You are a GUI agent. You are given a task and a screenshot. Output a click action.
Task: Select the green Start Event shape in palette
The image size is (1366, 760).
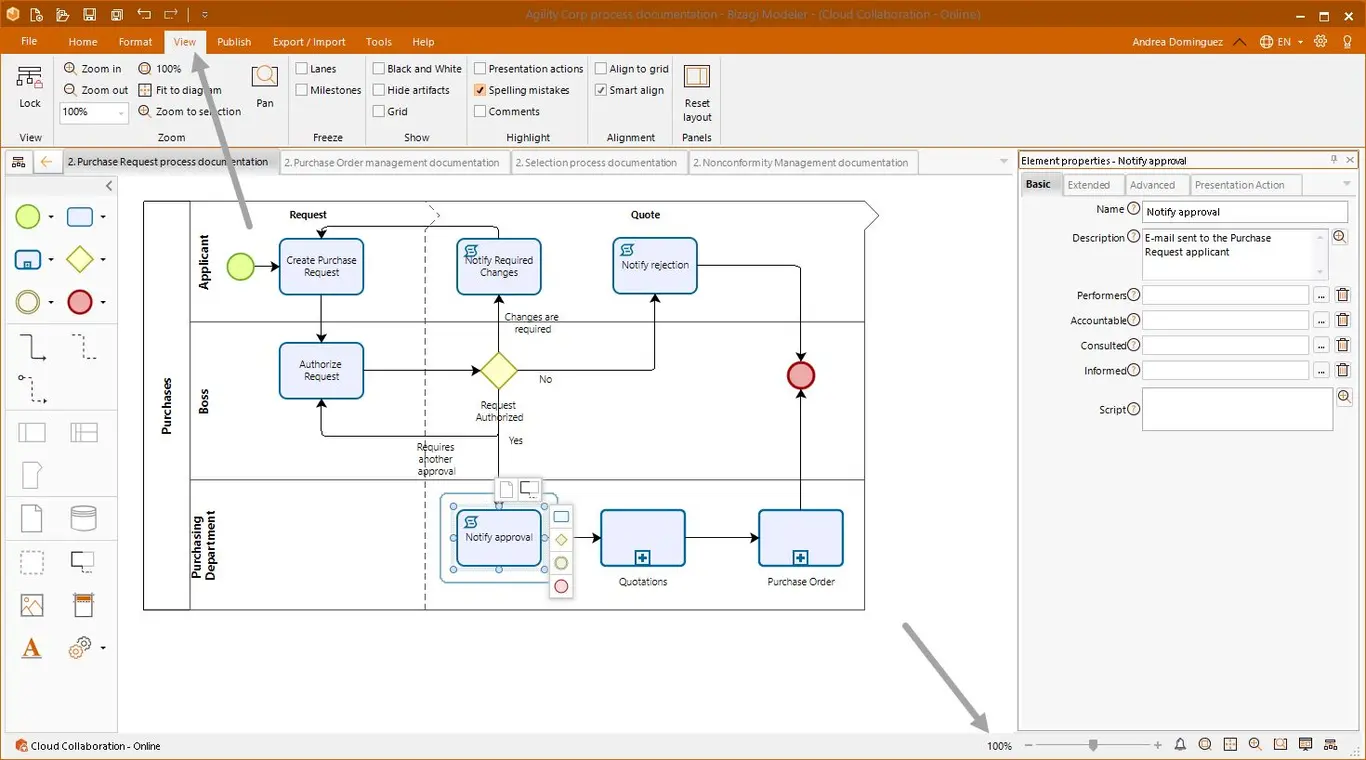point(28,217)
